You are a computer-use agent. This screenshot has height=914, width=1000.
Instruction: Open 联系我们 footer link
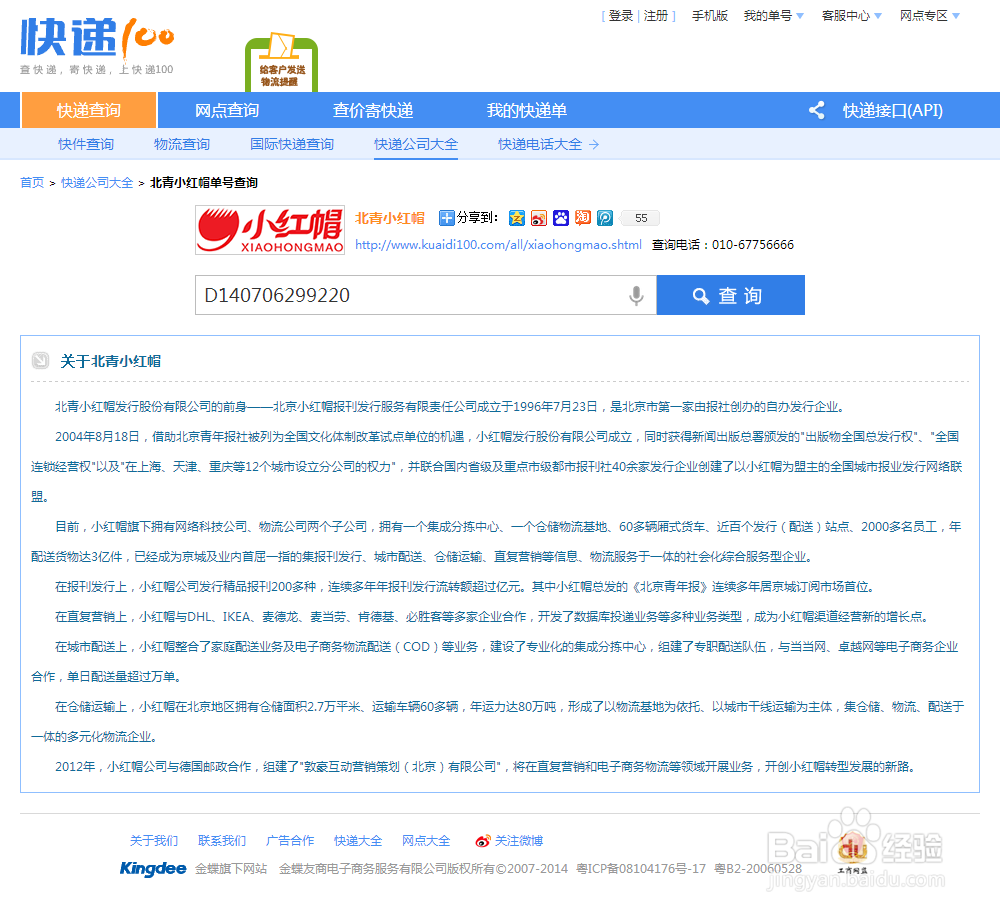[x=222, y=841]
